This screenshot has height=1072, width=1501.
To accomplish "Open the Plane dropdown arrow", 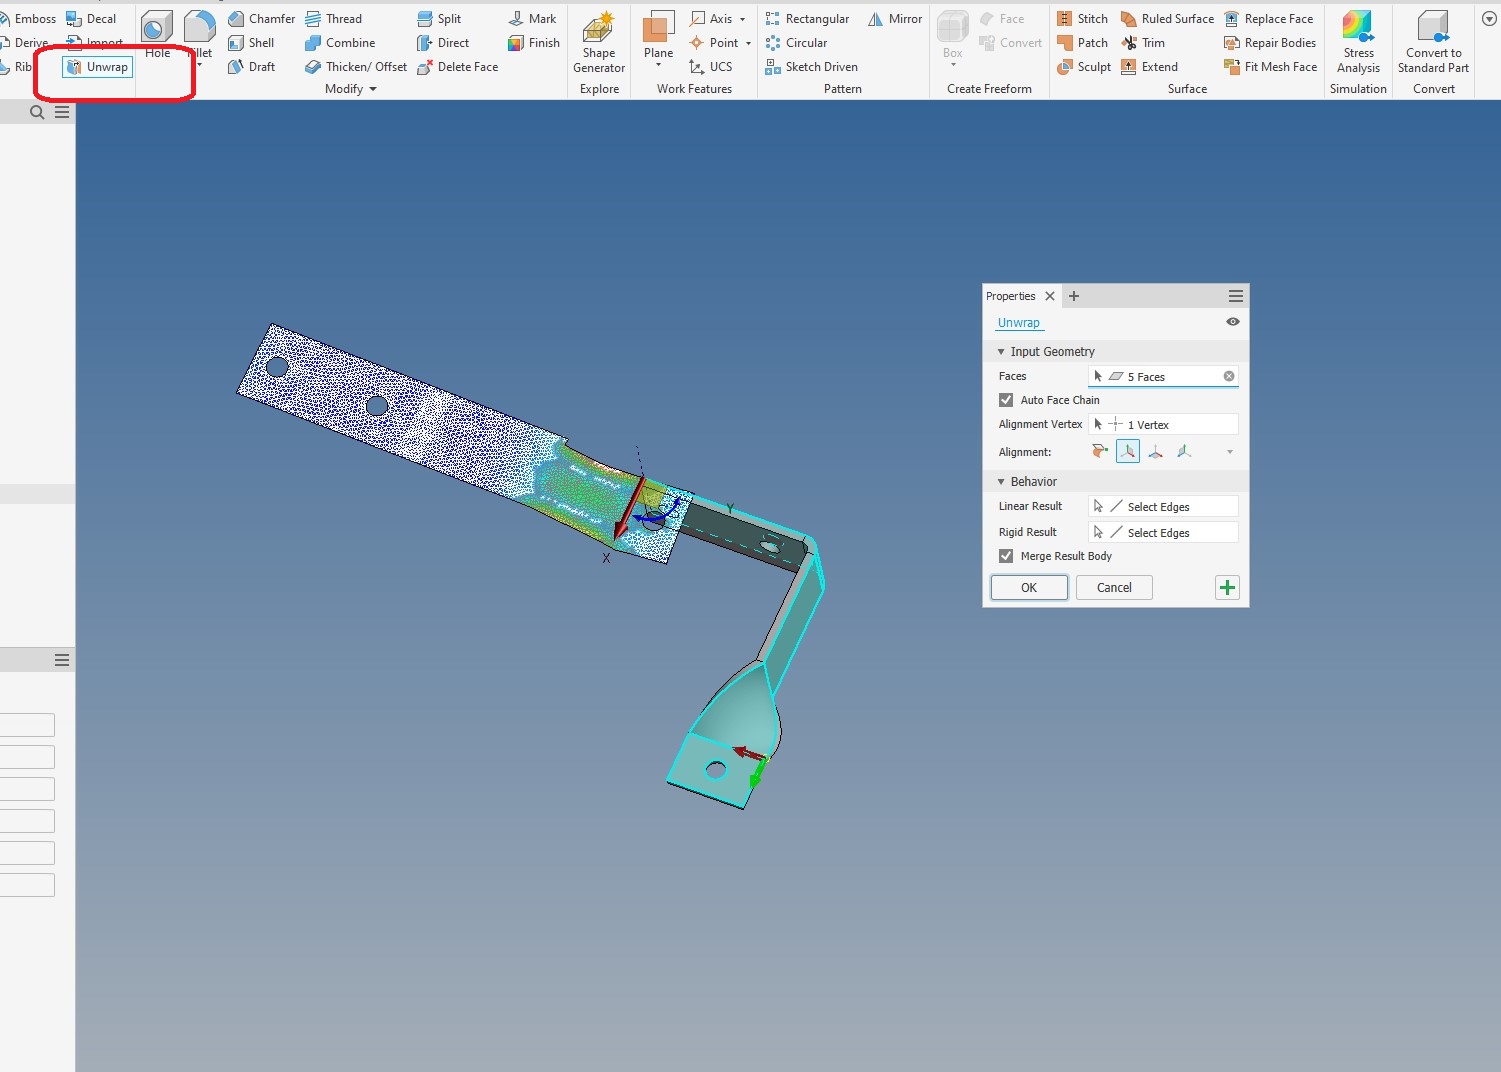I will tap(658, 65).
